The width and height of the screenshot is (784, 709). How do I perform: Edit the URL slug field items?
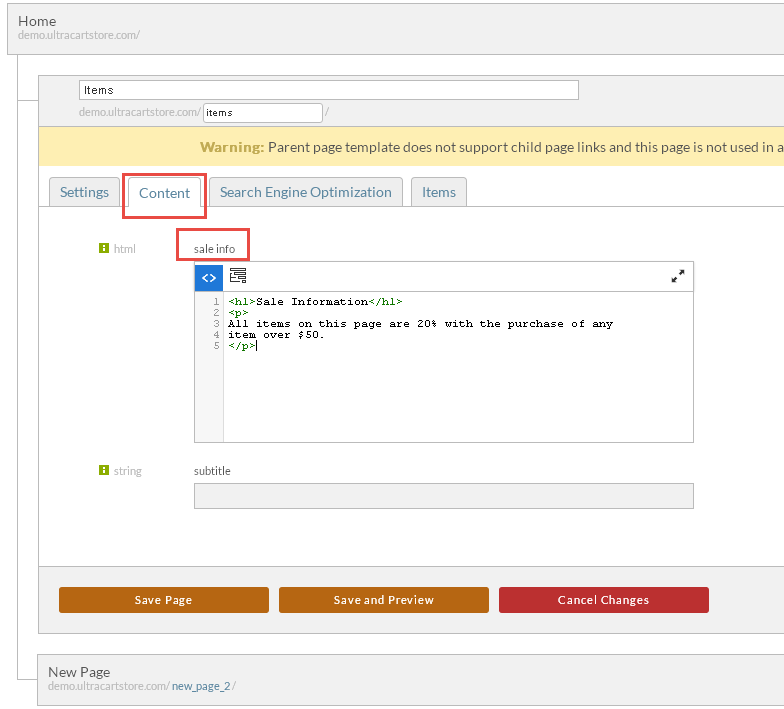[262, 112]
